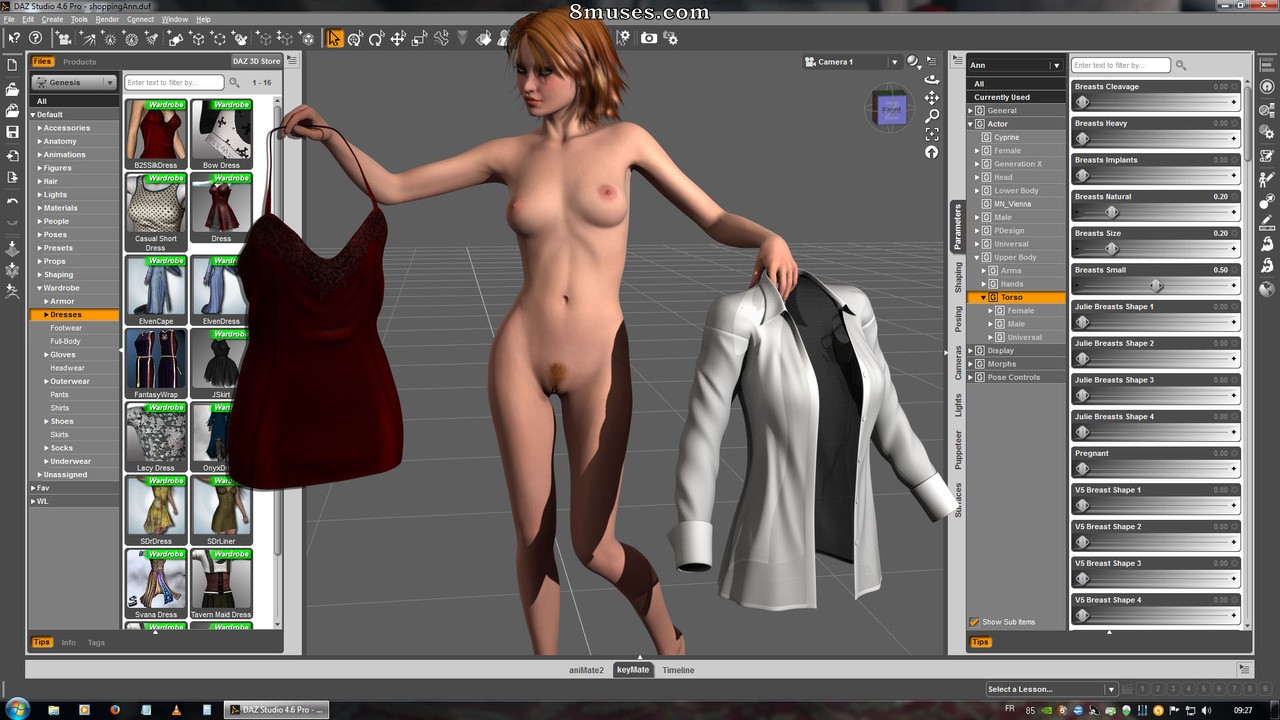The image size is (1280, 720).
Task: Open the Select a Lesson dropdown
Action: pyautogui.click(x=1050, y=689)
